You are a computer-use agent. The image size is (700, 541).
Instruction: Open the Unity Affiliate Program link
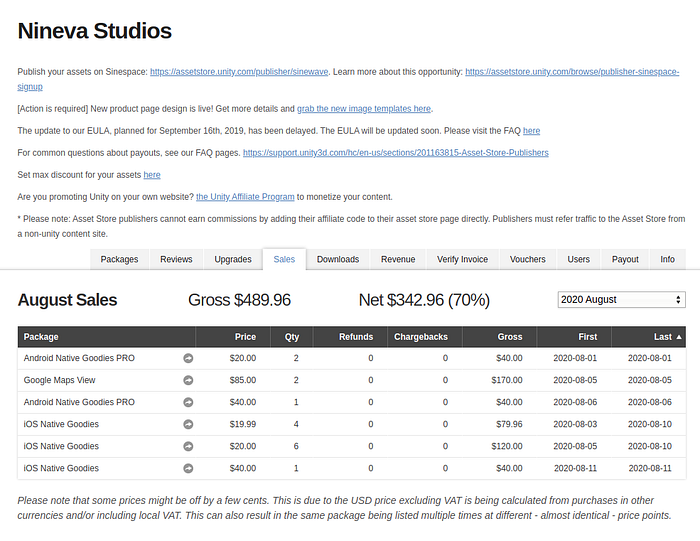click(245, 197)
